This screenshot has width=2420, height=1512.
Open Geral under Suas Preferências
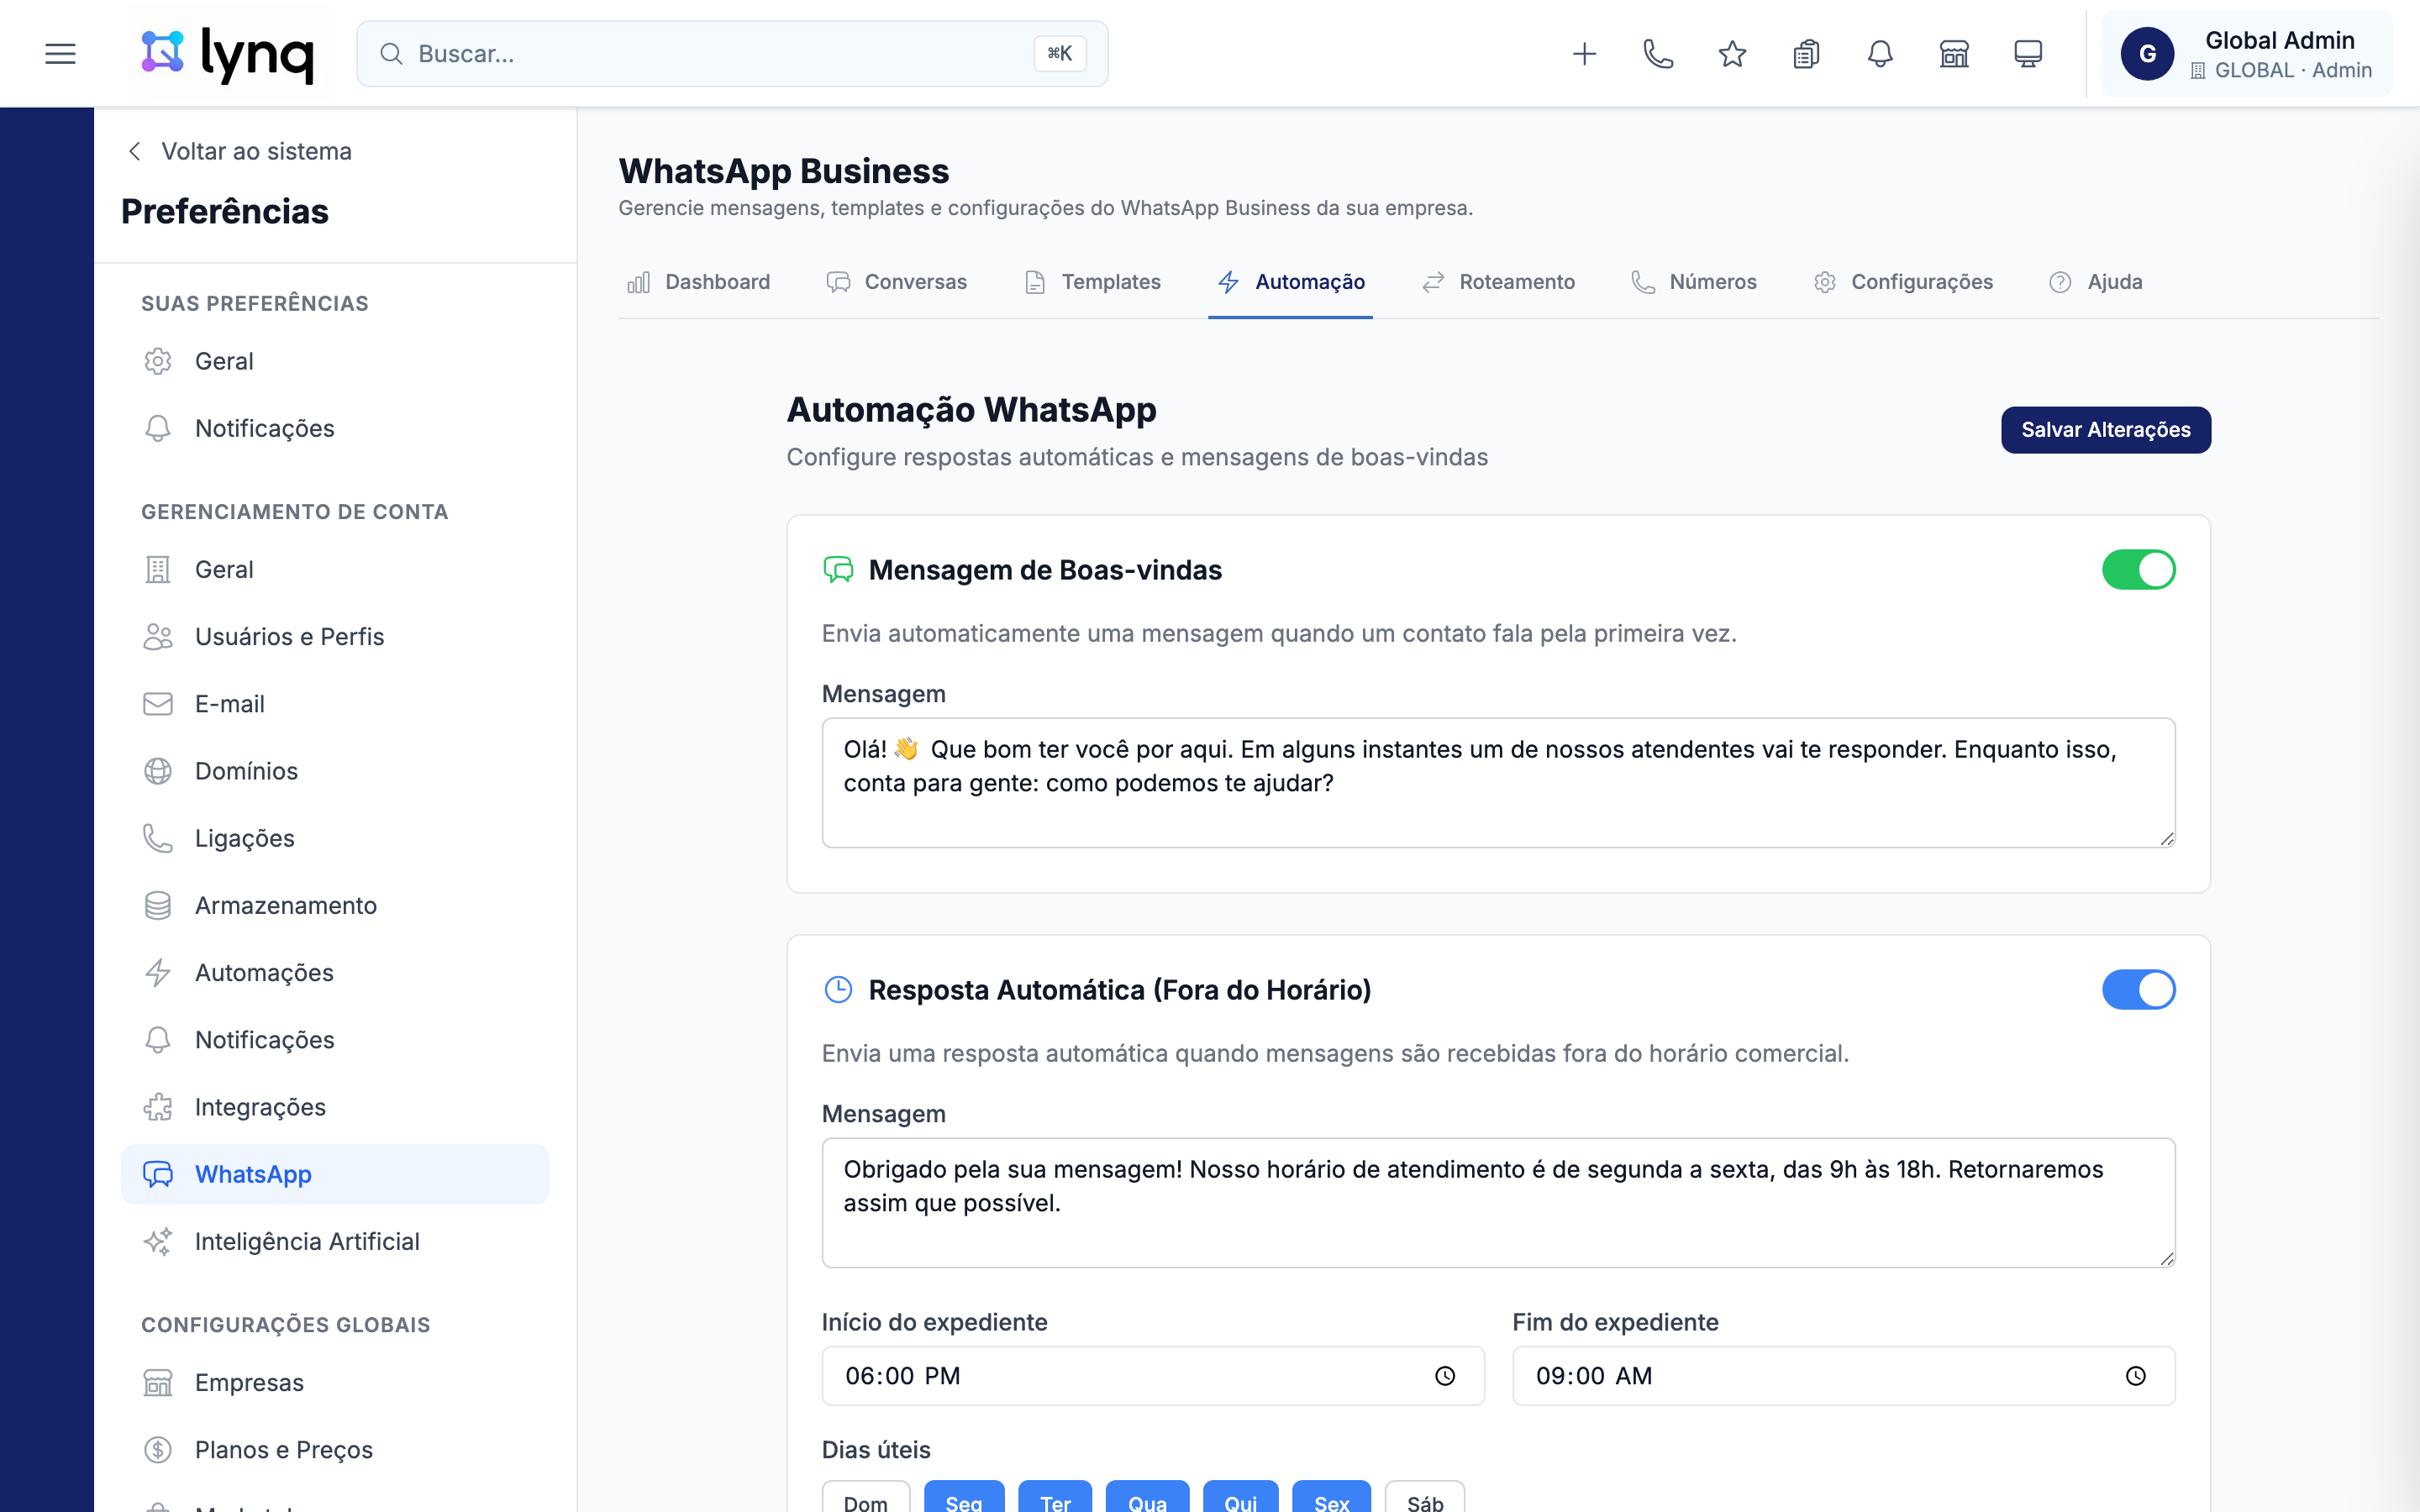[335, 361]
